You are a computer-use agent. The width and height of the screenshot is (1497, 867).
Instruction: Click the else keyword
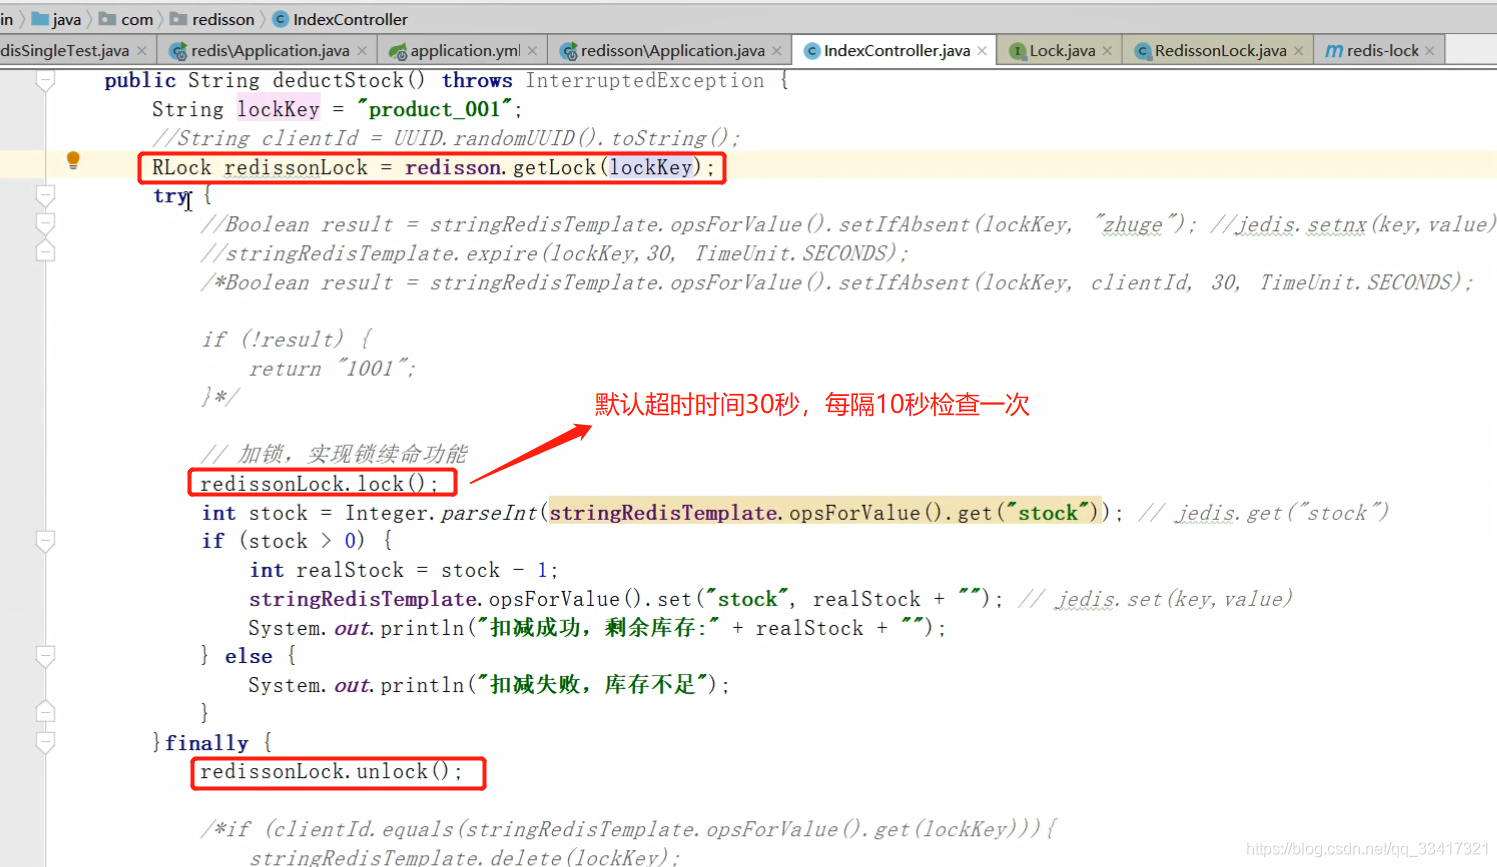249,656
